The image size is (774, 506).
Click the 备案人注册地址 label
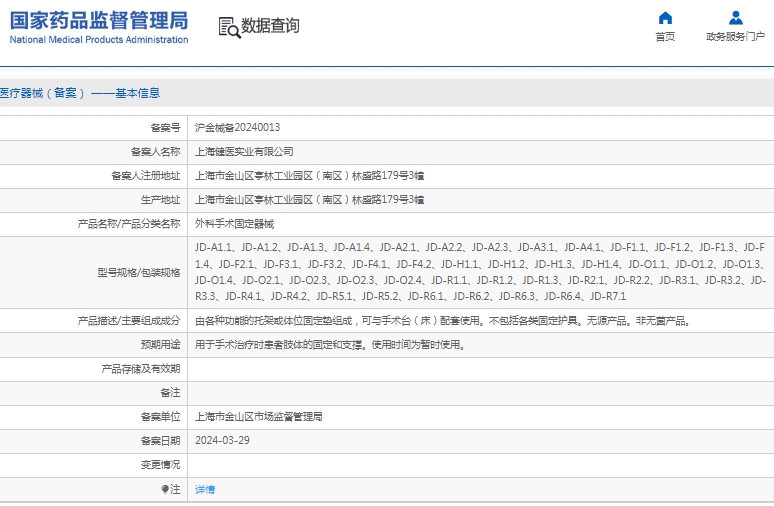tap(146, 176)
